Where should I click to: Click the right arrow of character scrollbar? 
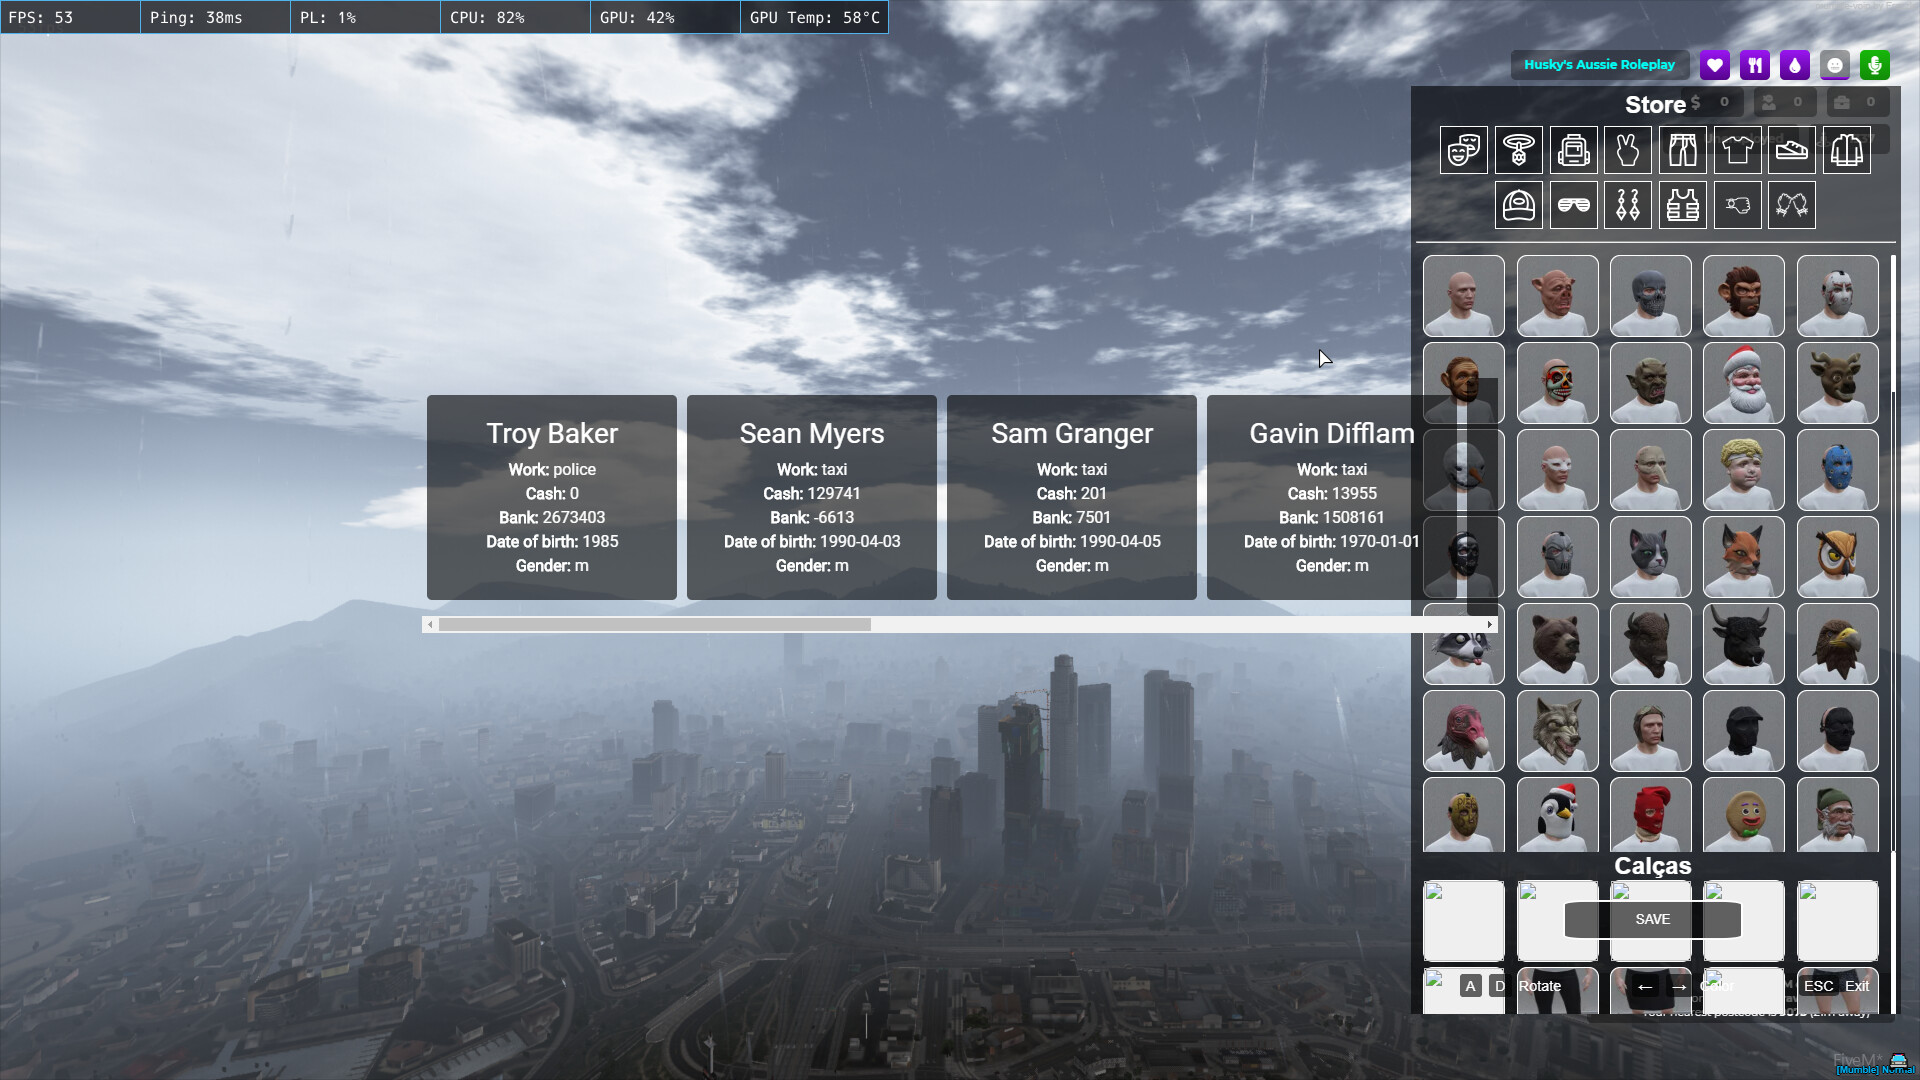click(x=1489, y=624)
